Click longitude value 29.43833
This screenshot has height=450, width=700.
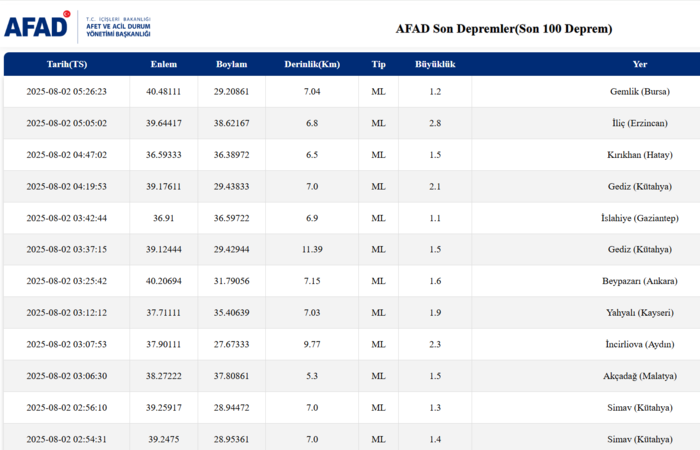(x=231, y=187)
